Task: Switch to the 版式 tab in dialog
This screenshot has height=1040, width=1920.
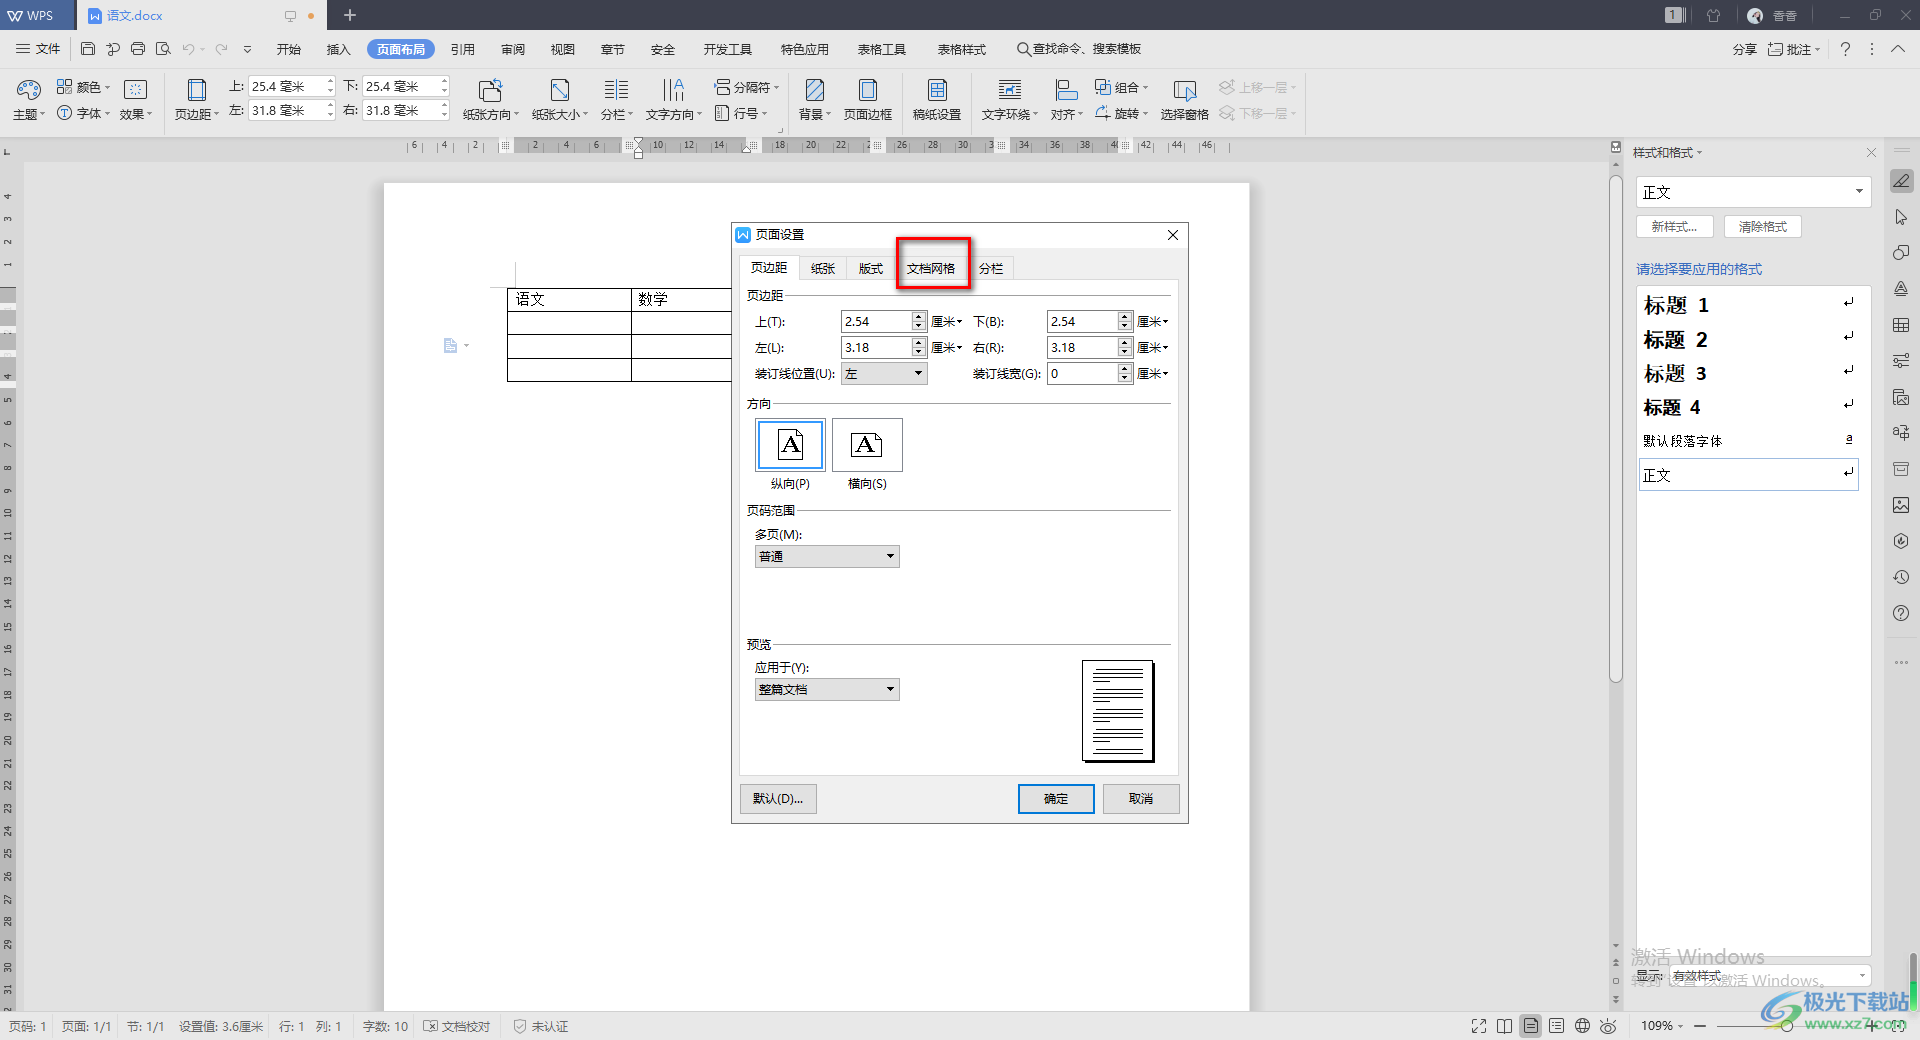Action: pyautogui.click(x=871, y=268)
